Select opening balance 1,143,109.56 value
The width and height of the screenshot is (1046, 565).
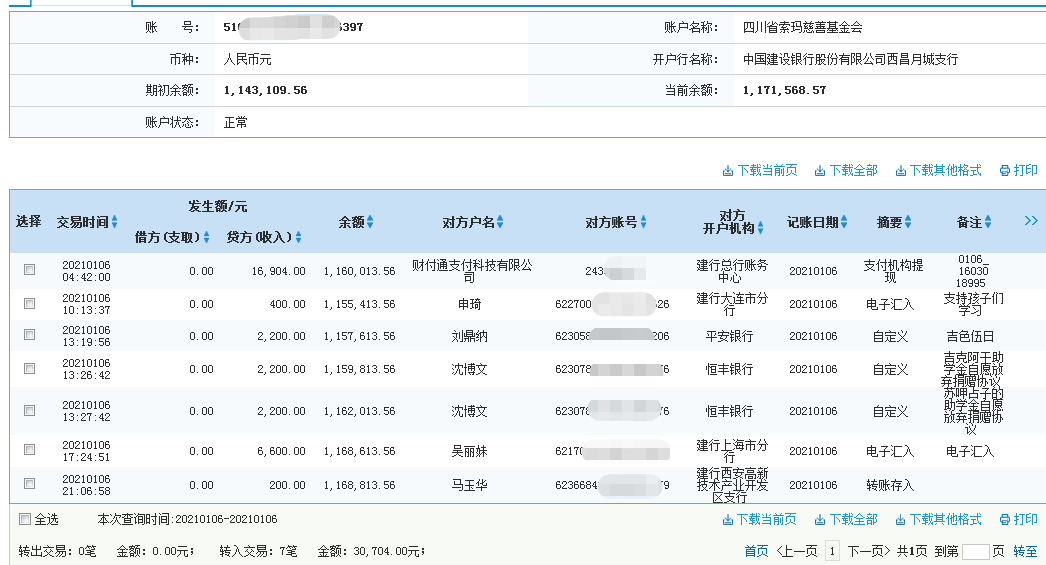(266, 90)
